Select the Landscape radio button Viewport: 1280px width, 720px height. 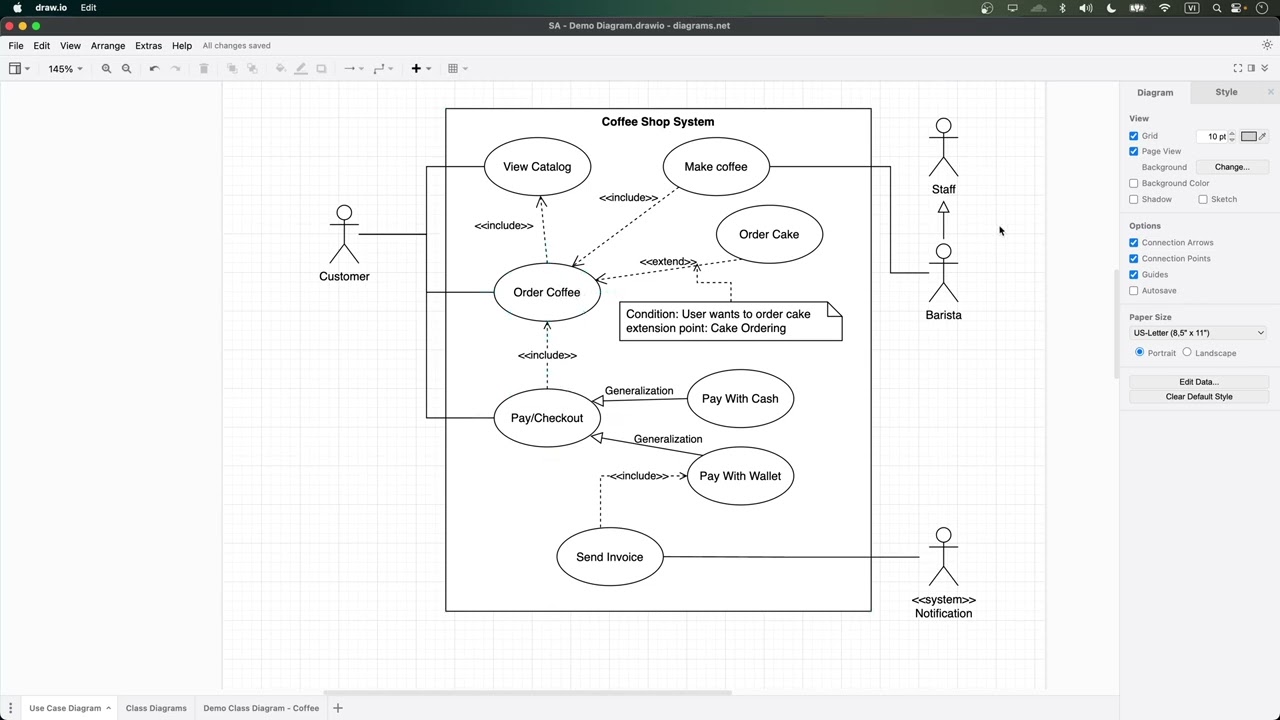click(1187, 352)
